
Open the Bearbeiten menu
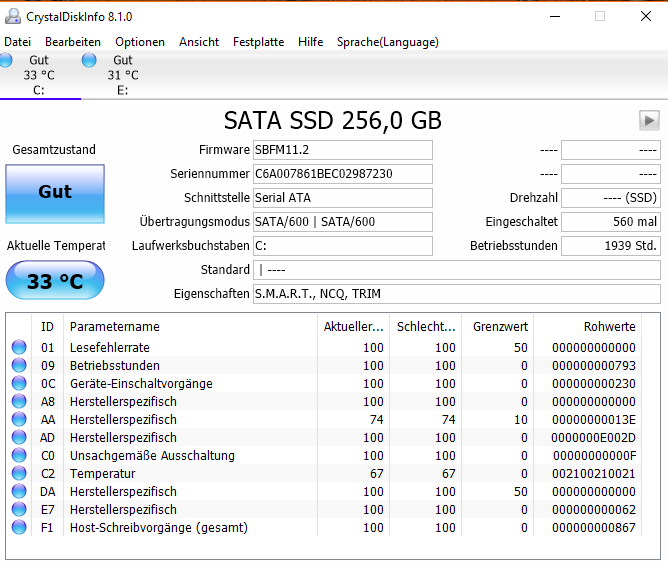tap(73, 42)
